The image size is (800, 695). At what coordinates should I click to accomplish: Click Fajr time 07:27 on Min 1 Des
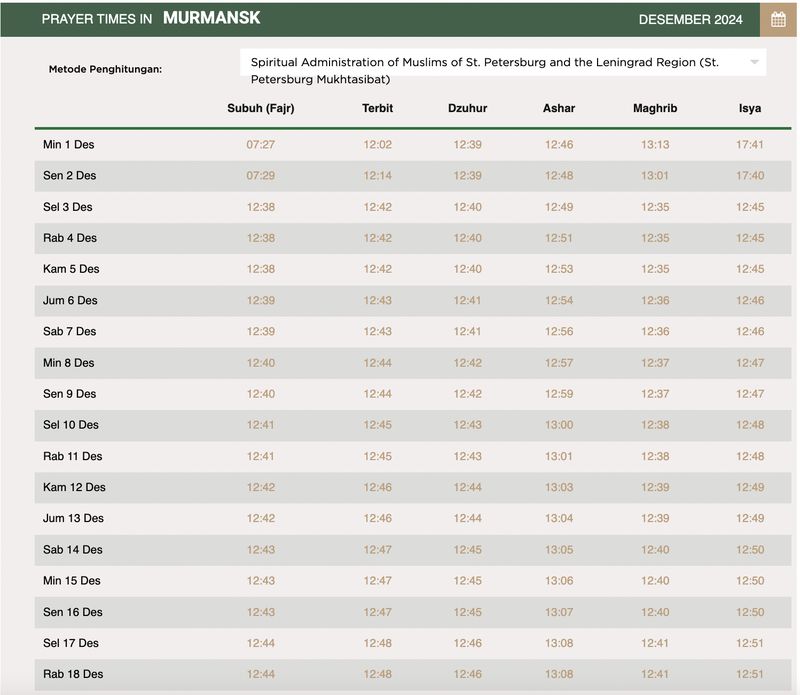261,145
